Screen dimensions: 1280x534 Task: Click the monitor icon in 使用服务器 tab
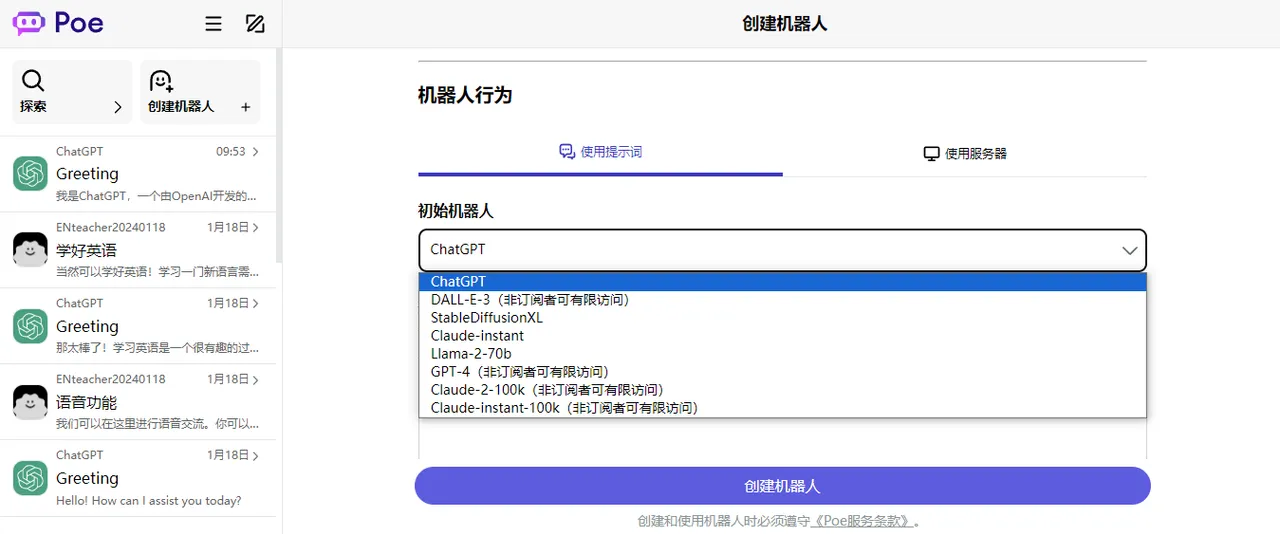coord(932,154)
